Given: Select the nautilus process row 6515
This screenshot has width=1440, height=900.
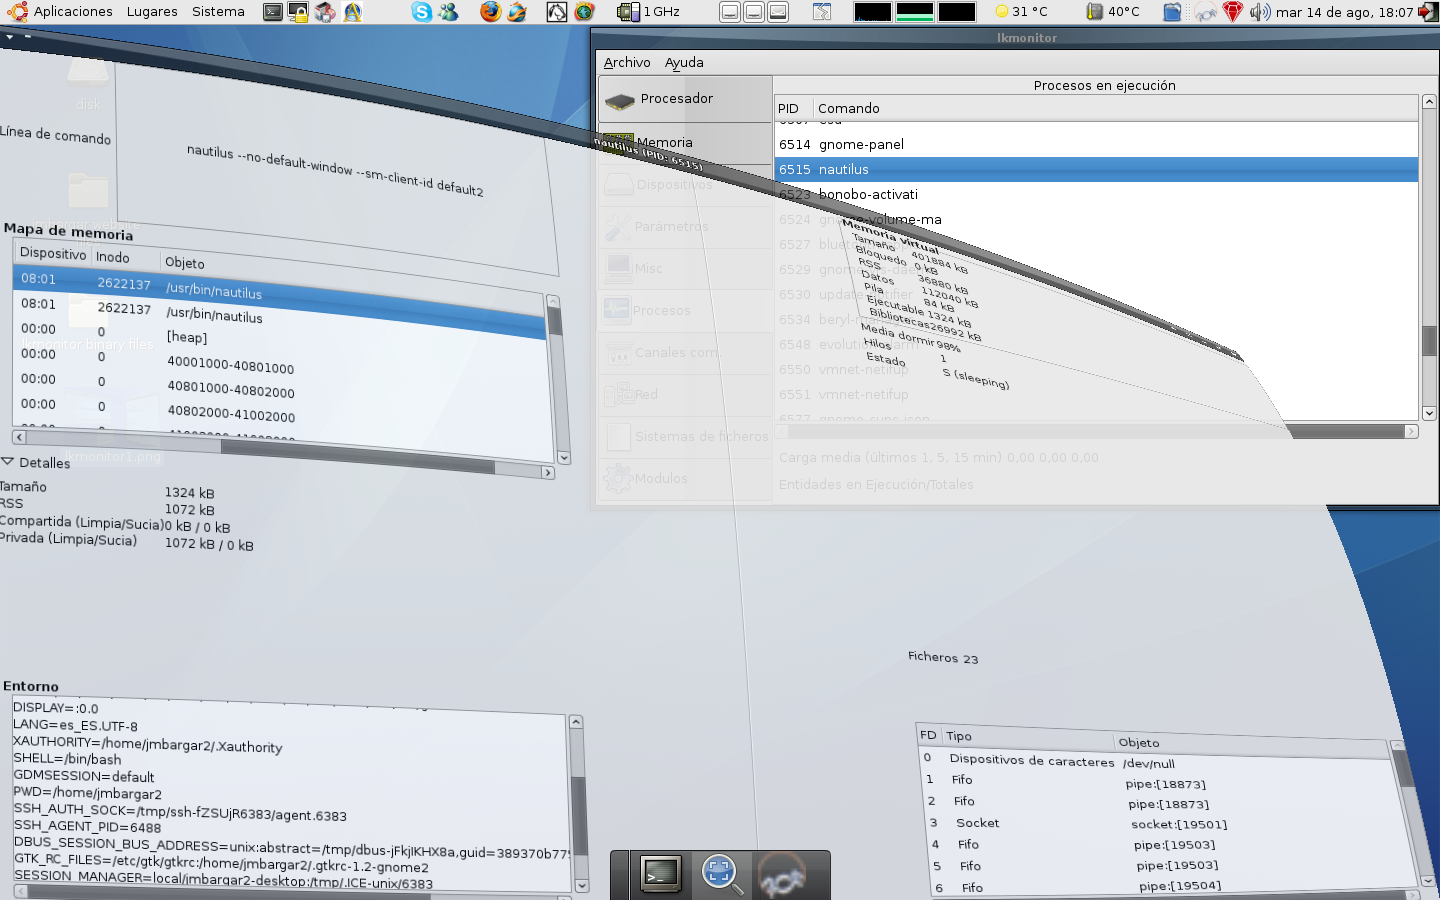Looking at the screenshot, I should click(x=1096, y=169).
